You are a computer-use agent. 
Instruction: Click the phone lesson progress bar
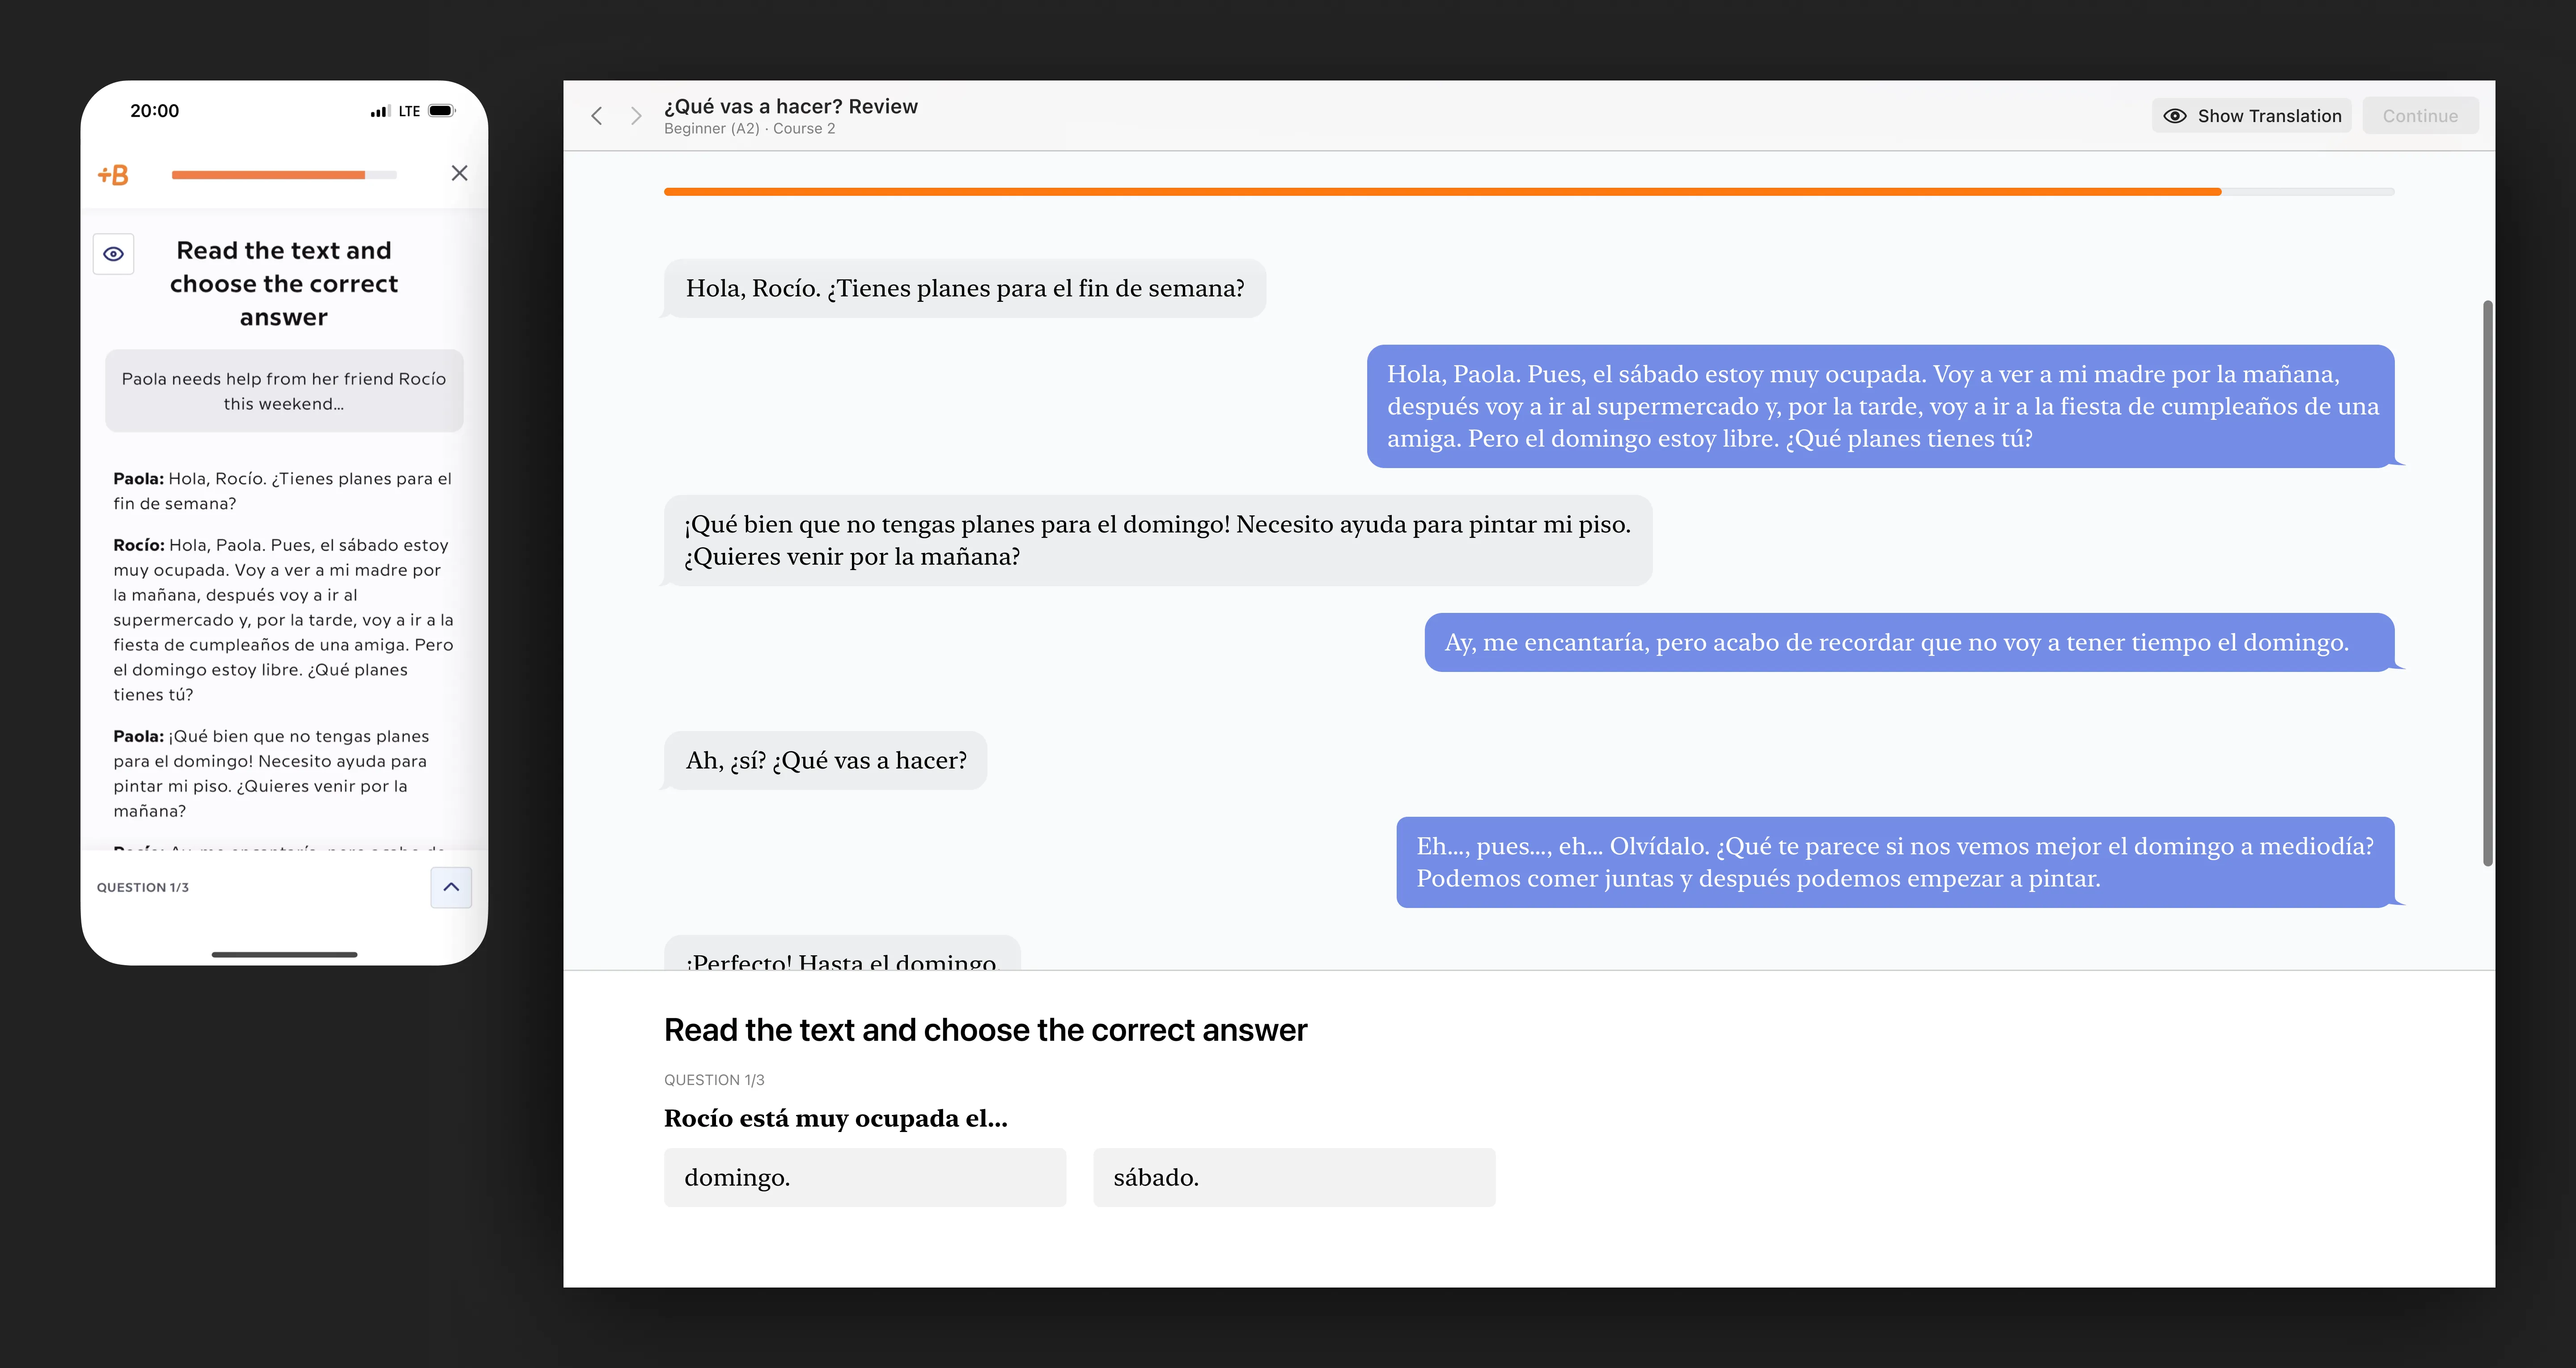[x=284, y=175]
